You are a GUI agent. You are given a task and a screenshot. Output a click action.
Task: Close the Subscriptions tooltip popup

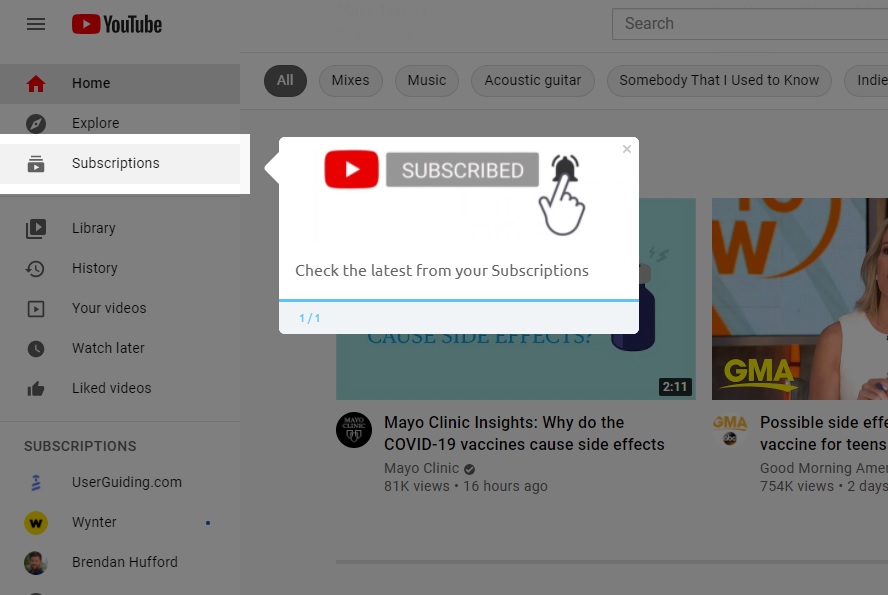point(627,149)
